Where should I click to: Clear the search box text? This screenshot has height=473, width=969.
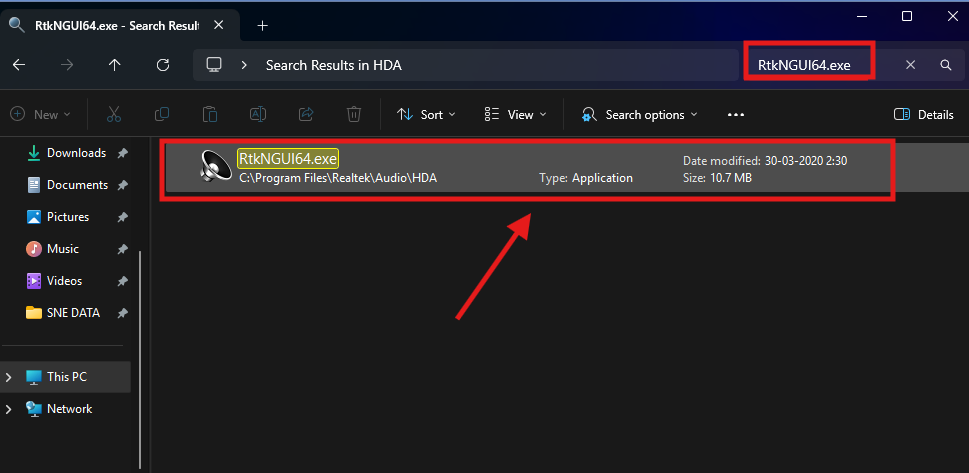[910, 65]
